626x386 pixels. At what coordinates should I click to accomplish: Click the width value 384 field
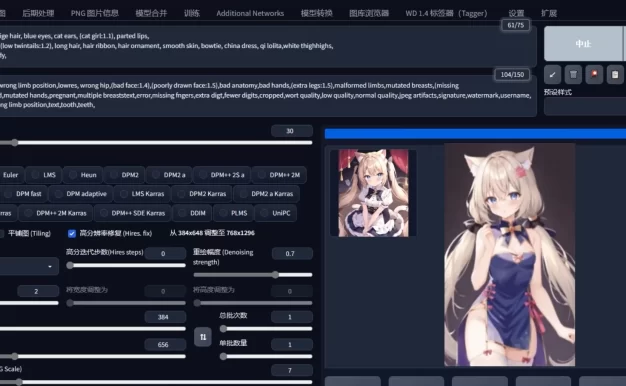(x=165, y=317)
